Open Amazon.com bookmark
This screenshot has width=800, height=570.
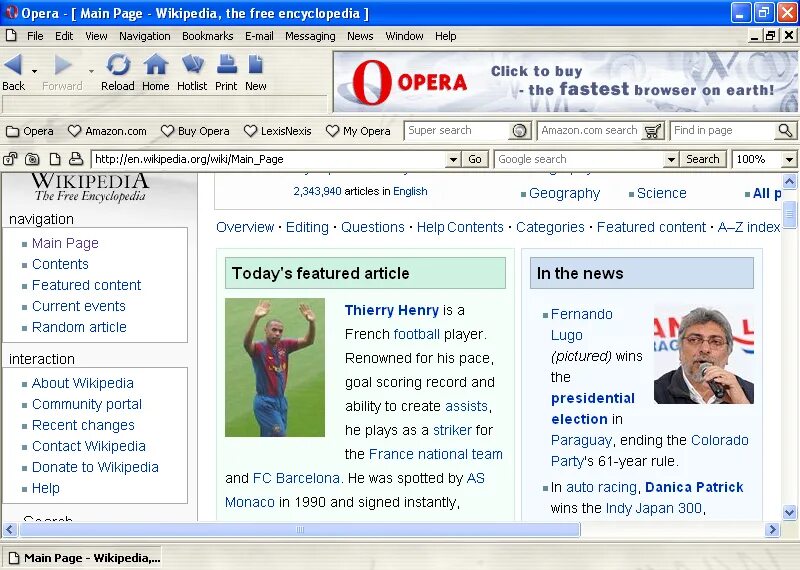[107, 131]
